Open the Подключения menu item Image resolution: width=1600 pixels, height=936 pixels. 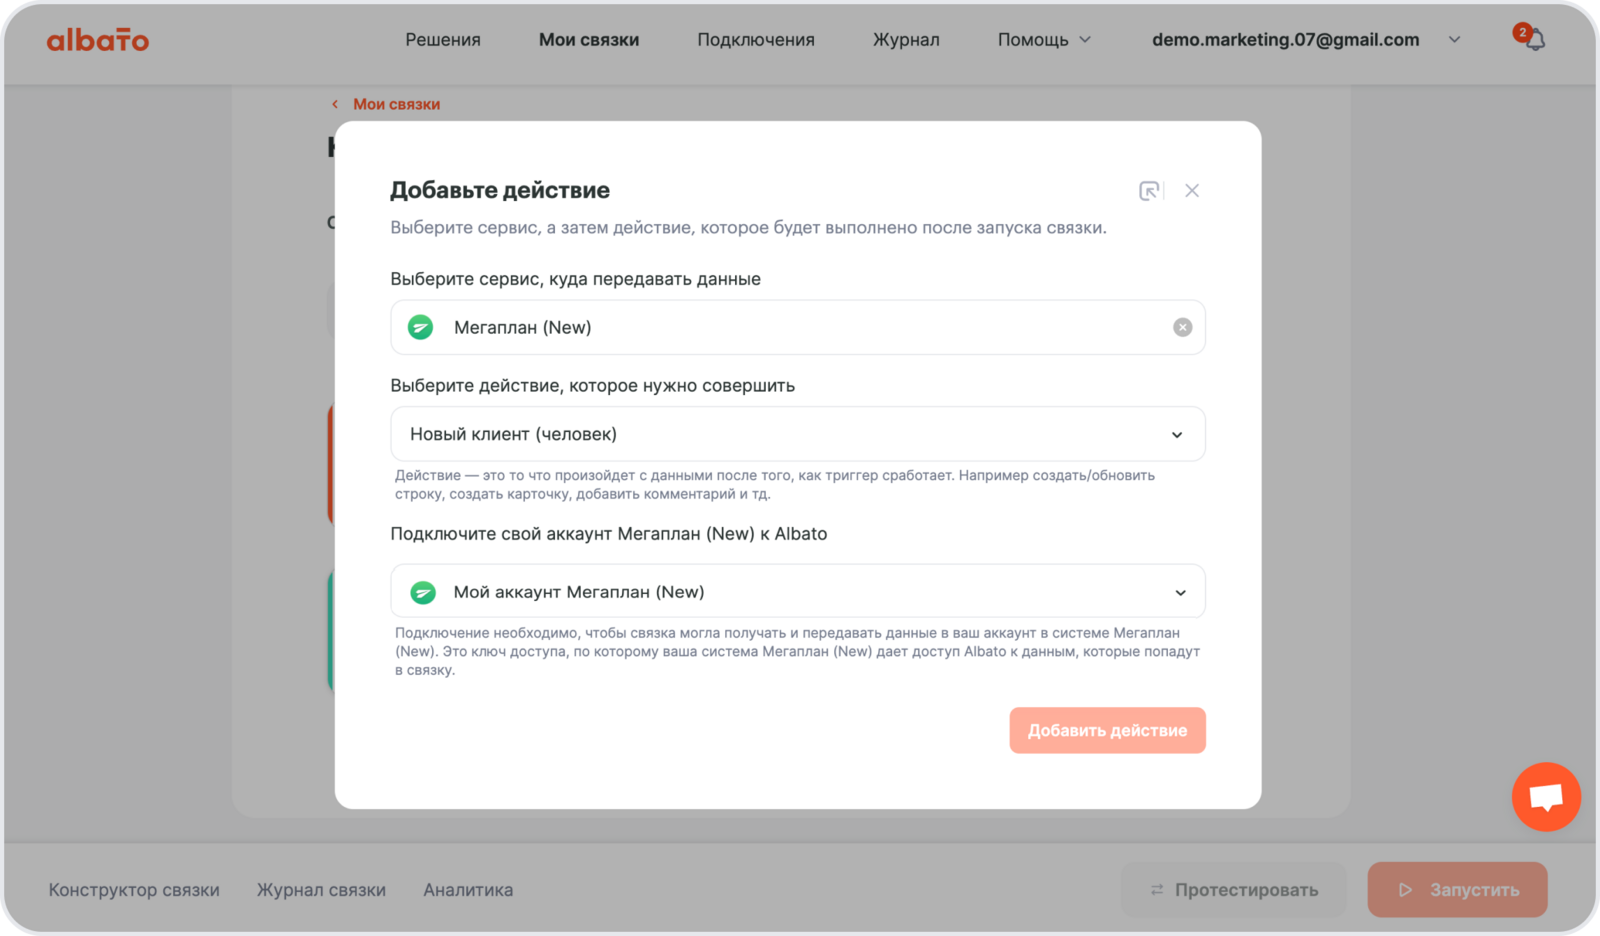pyautogui.click(x=756, y=40)
